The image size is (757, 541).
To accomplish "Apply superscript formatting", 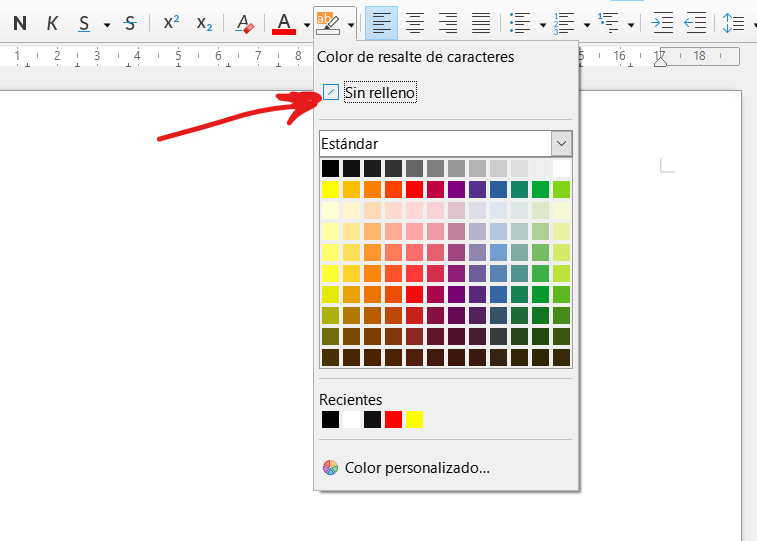I will coord(171,22).
